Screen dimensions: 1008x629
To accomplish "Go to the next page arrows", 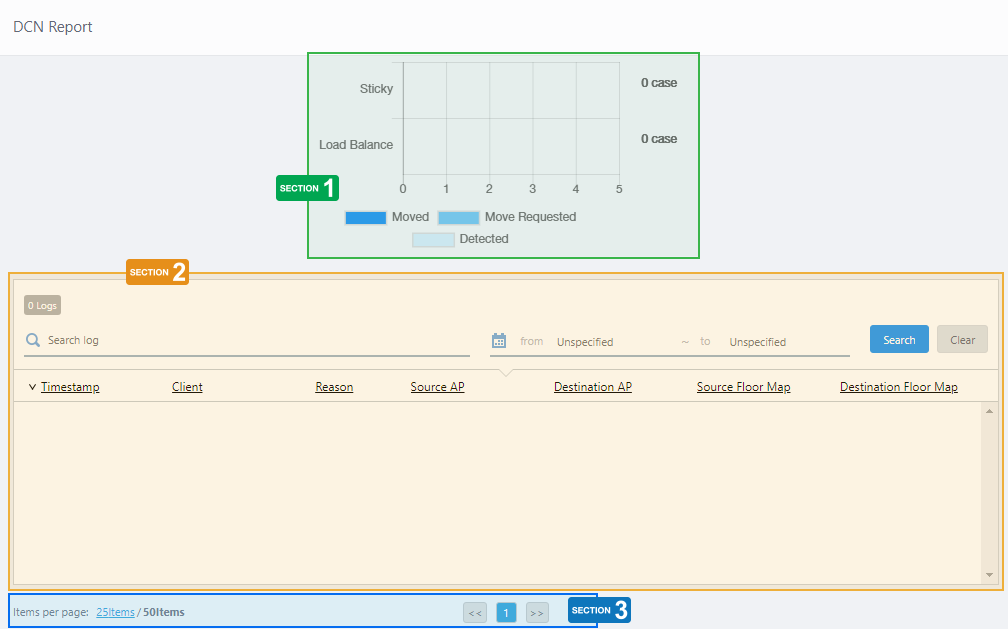I will coord(537,613).
